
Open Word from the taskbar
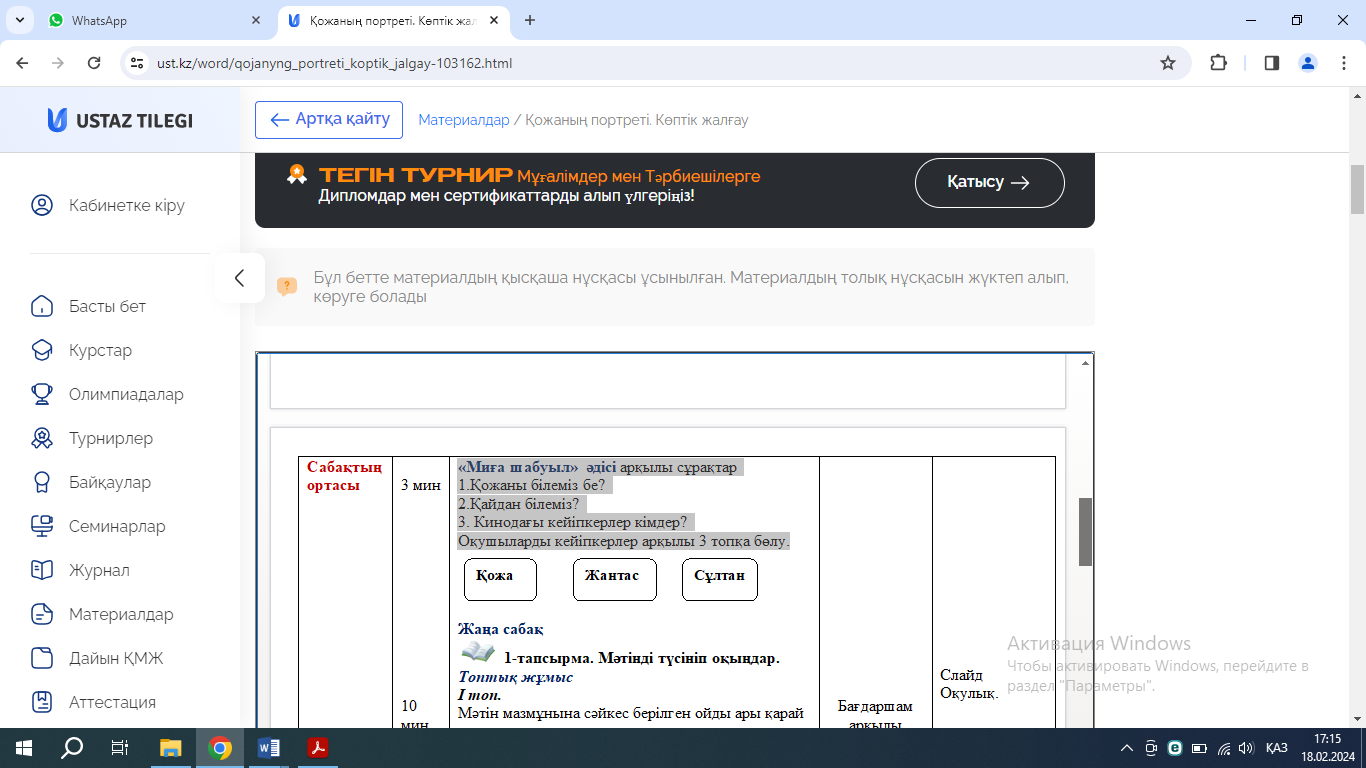[269, 748]
